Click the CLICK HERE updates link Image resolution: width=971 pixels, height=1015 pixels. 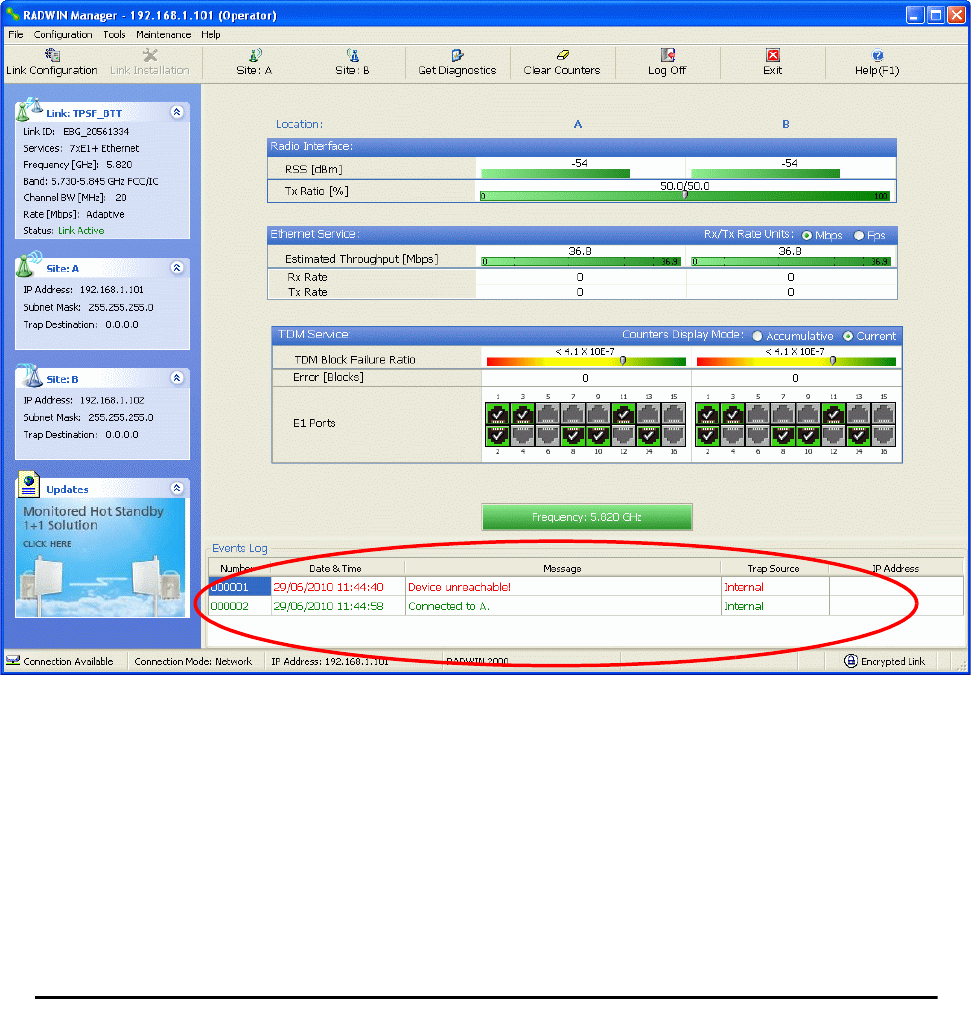(47, 544)
